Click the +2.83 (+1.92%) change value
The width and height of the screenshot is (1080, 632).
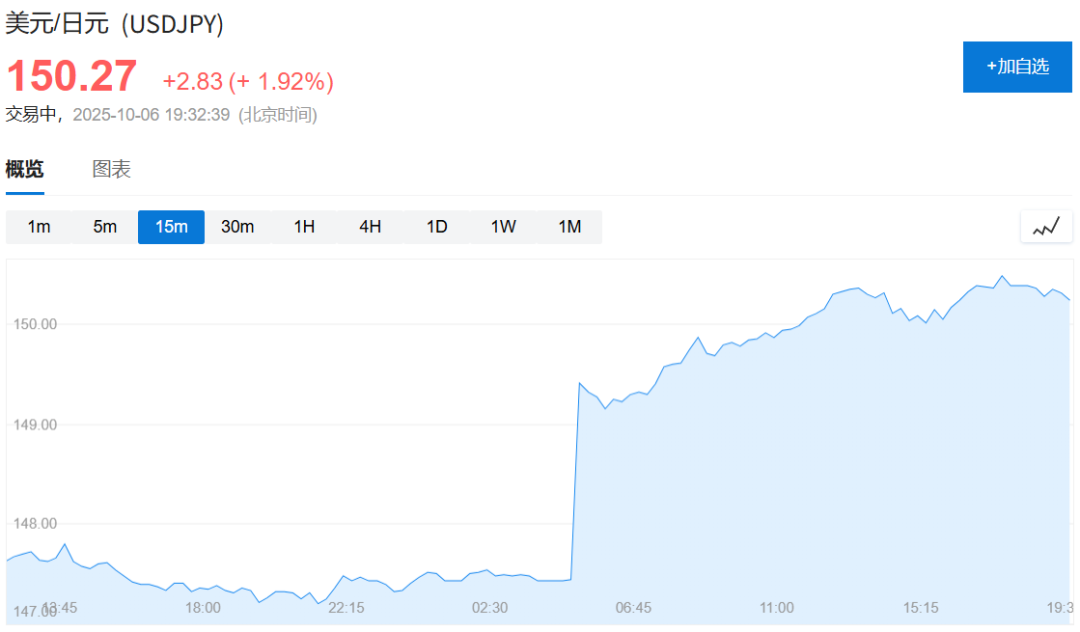(248, 81)
